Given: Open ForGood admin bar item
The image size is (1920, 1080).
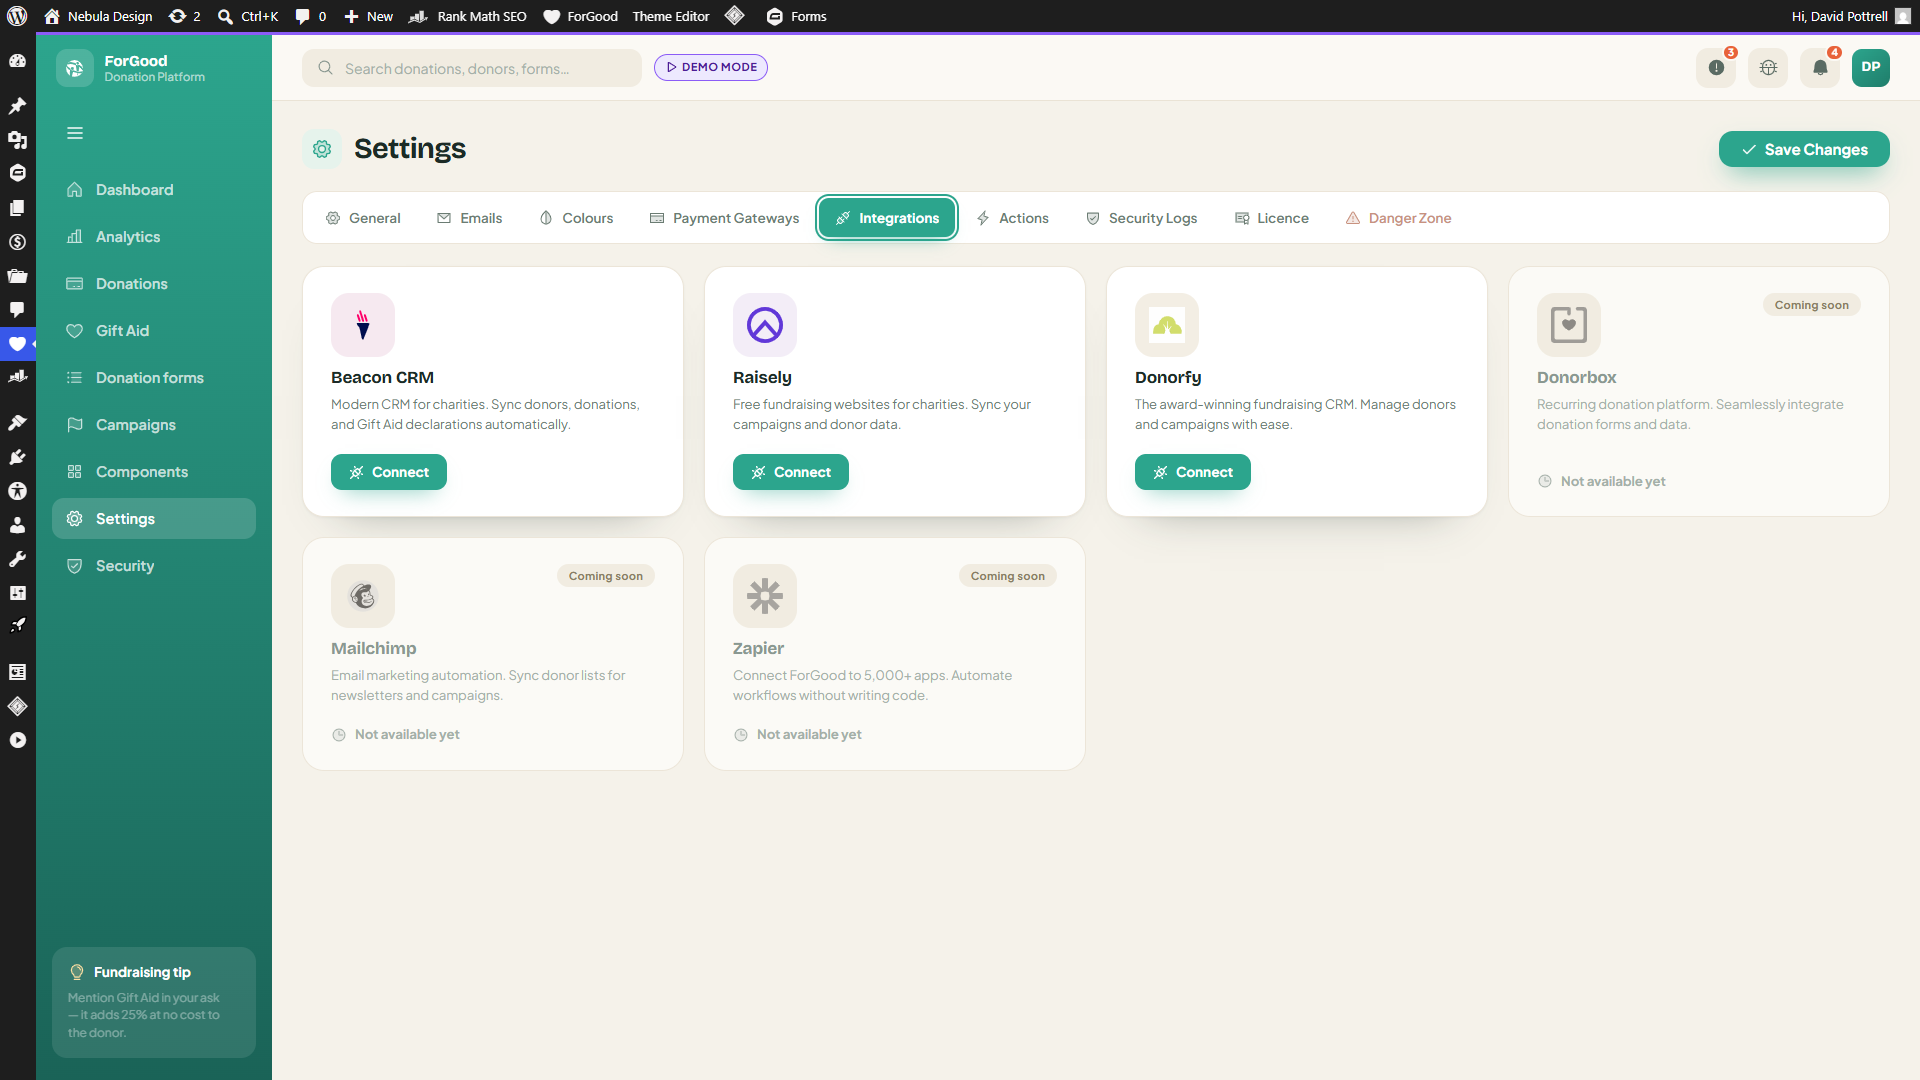Looking at the screenshot, I should coord(581,16).
